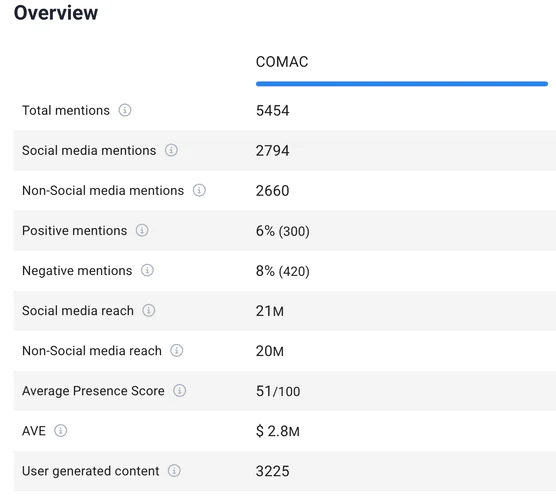Open info icon beside Social media reach

click(x=149, y=310)
